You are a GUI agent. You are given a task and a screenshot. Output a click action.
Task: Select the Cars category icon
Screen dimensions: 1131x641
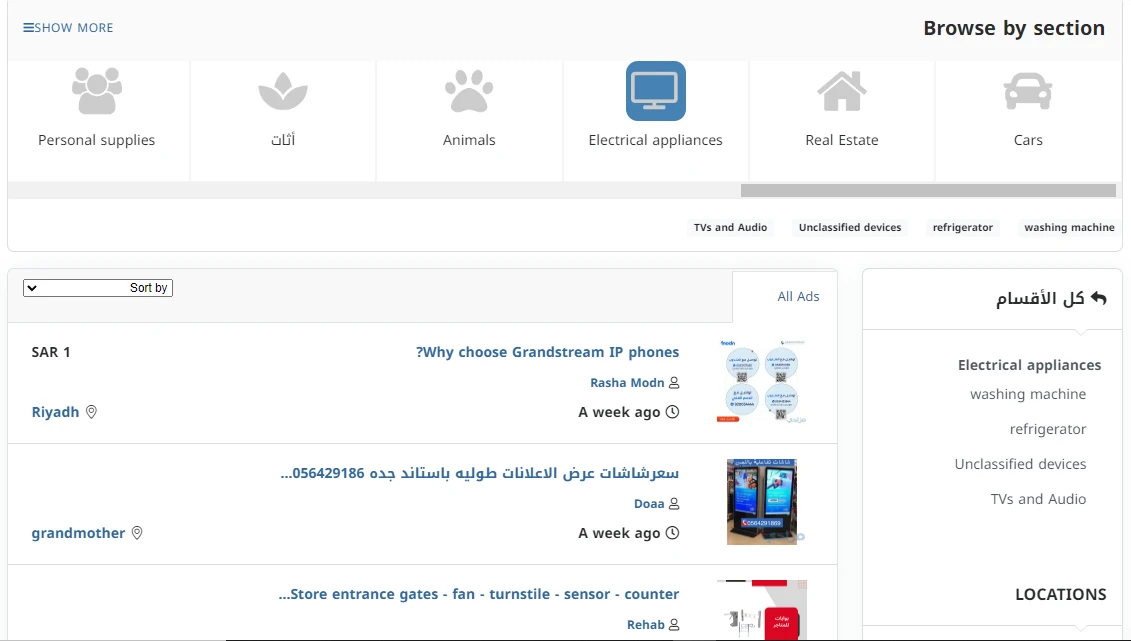click(1028, 92)
